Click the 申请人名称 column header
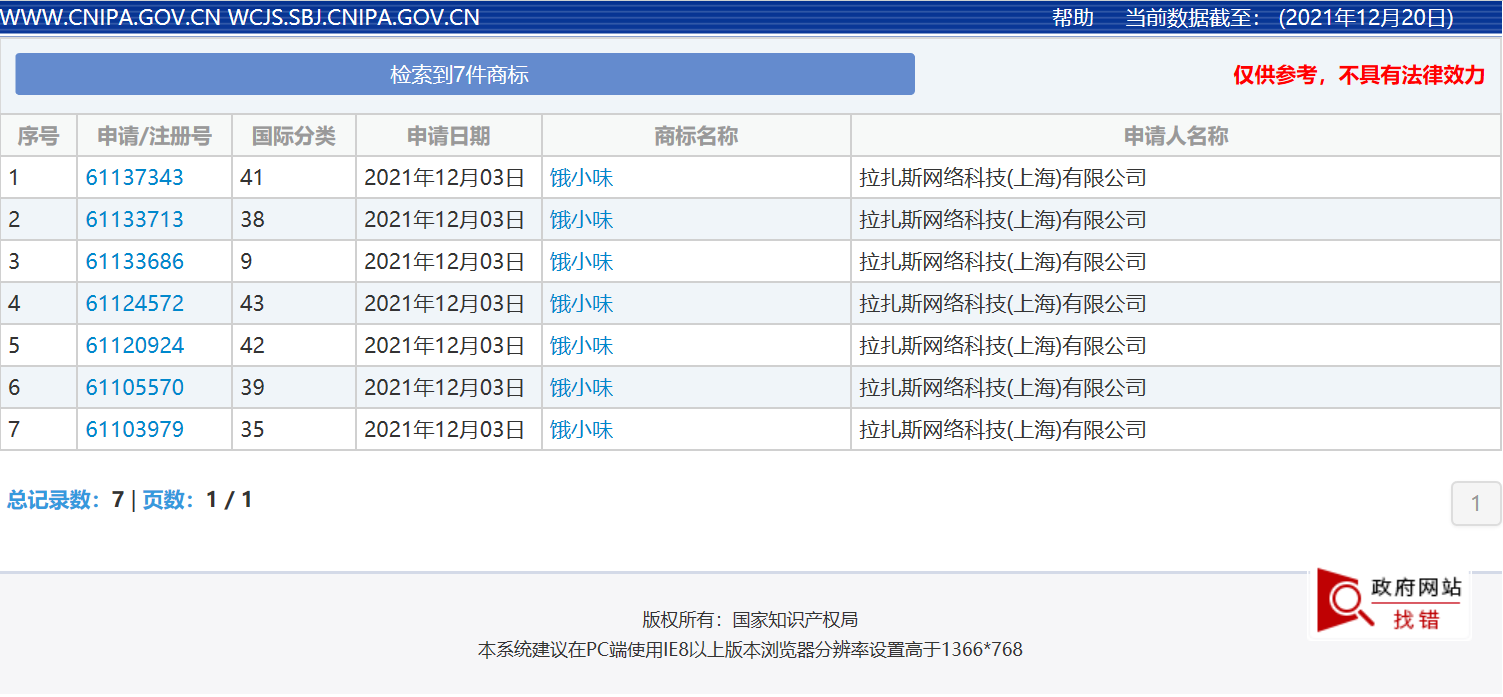 1175,136
